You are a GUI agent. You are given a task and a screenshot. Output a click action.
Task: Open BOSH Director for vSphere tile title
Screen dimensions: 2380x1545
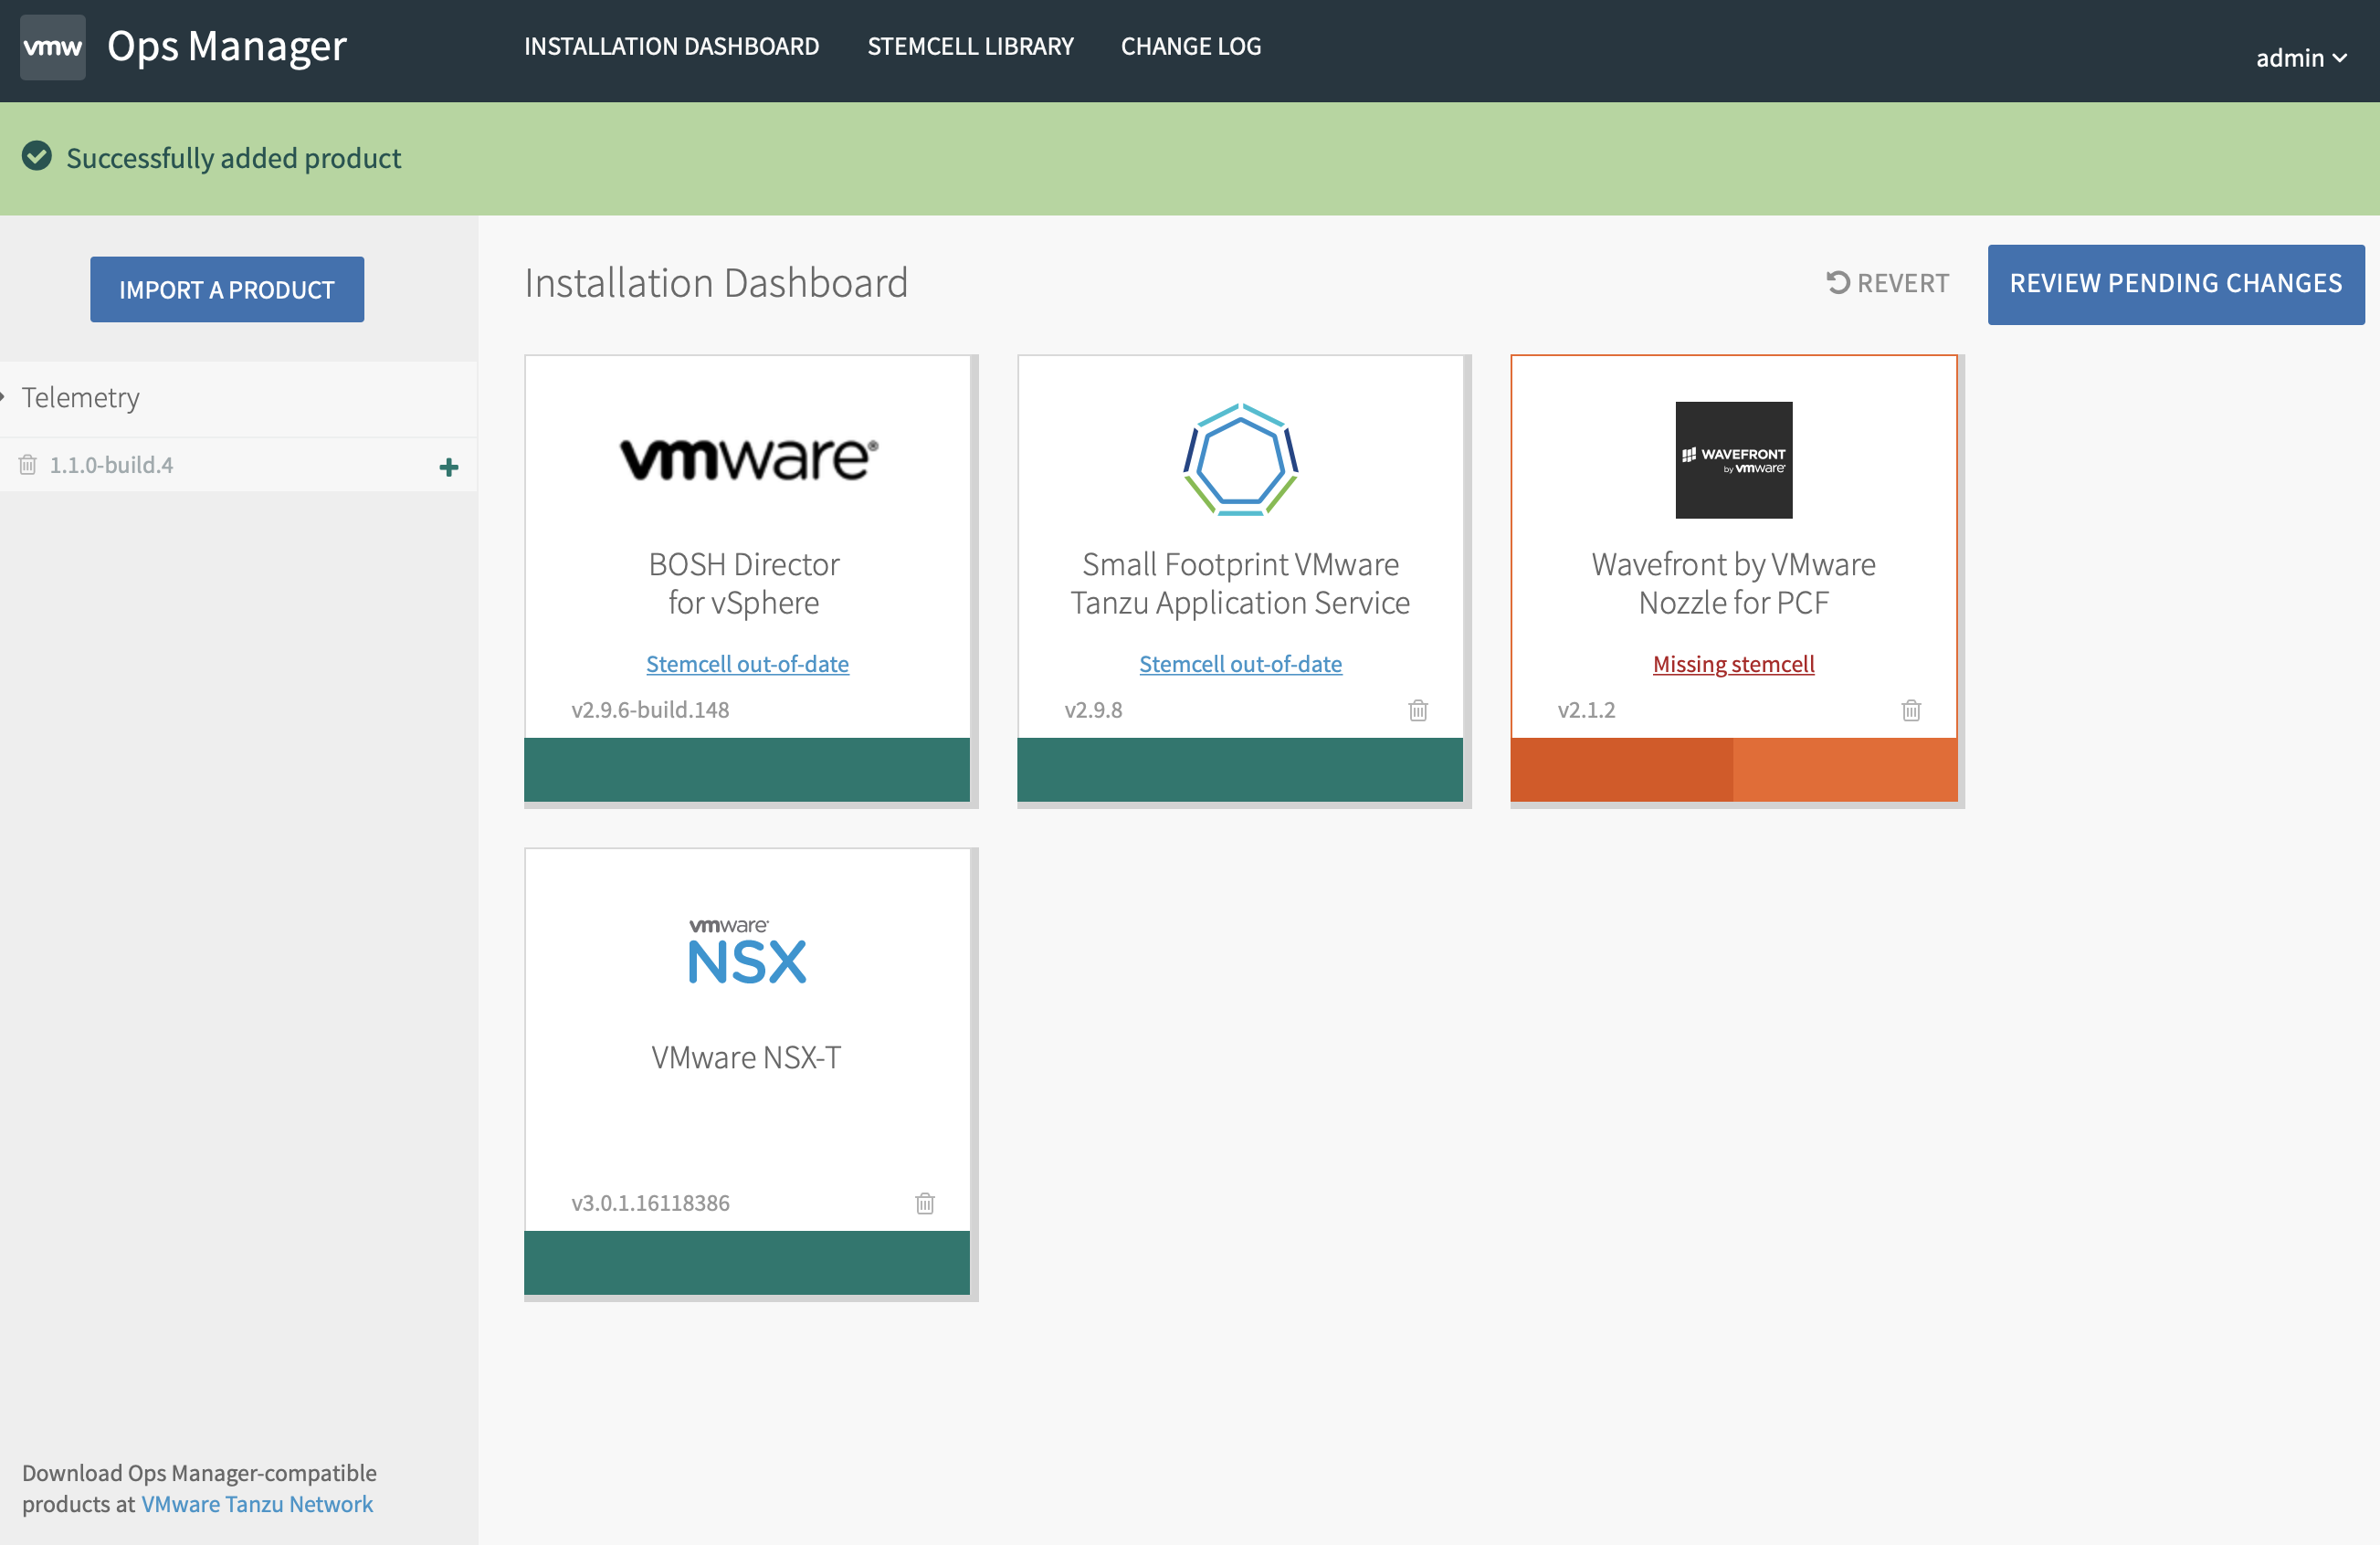744,583
